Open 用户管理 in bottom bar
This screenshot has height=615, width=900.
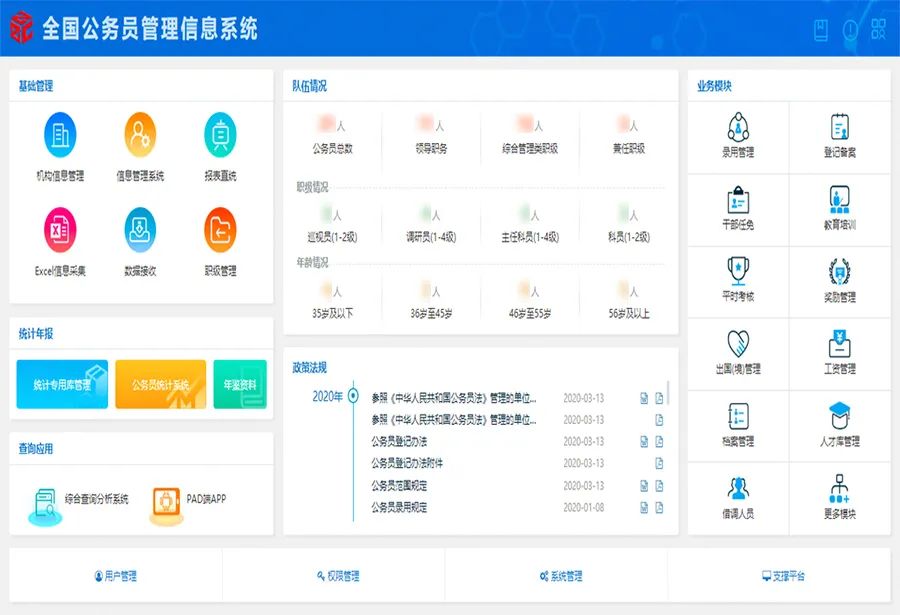[x=115, y=576]
